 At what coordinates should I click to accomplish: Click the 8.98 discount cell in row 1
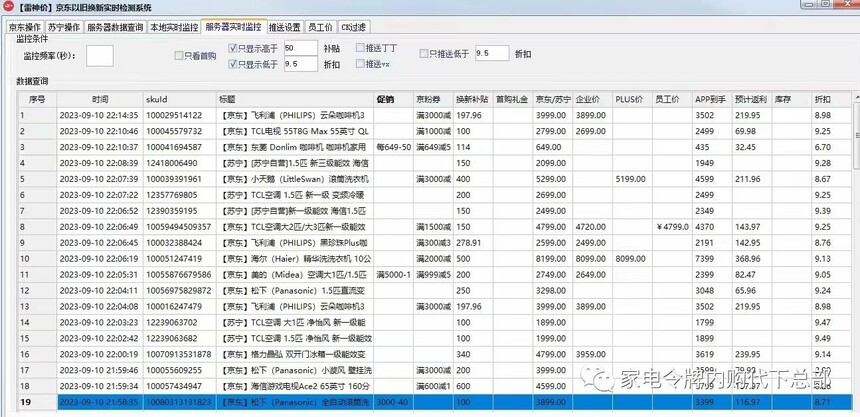pos(831,115)
